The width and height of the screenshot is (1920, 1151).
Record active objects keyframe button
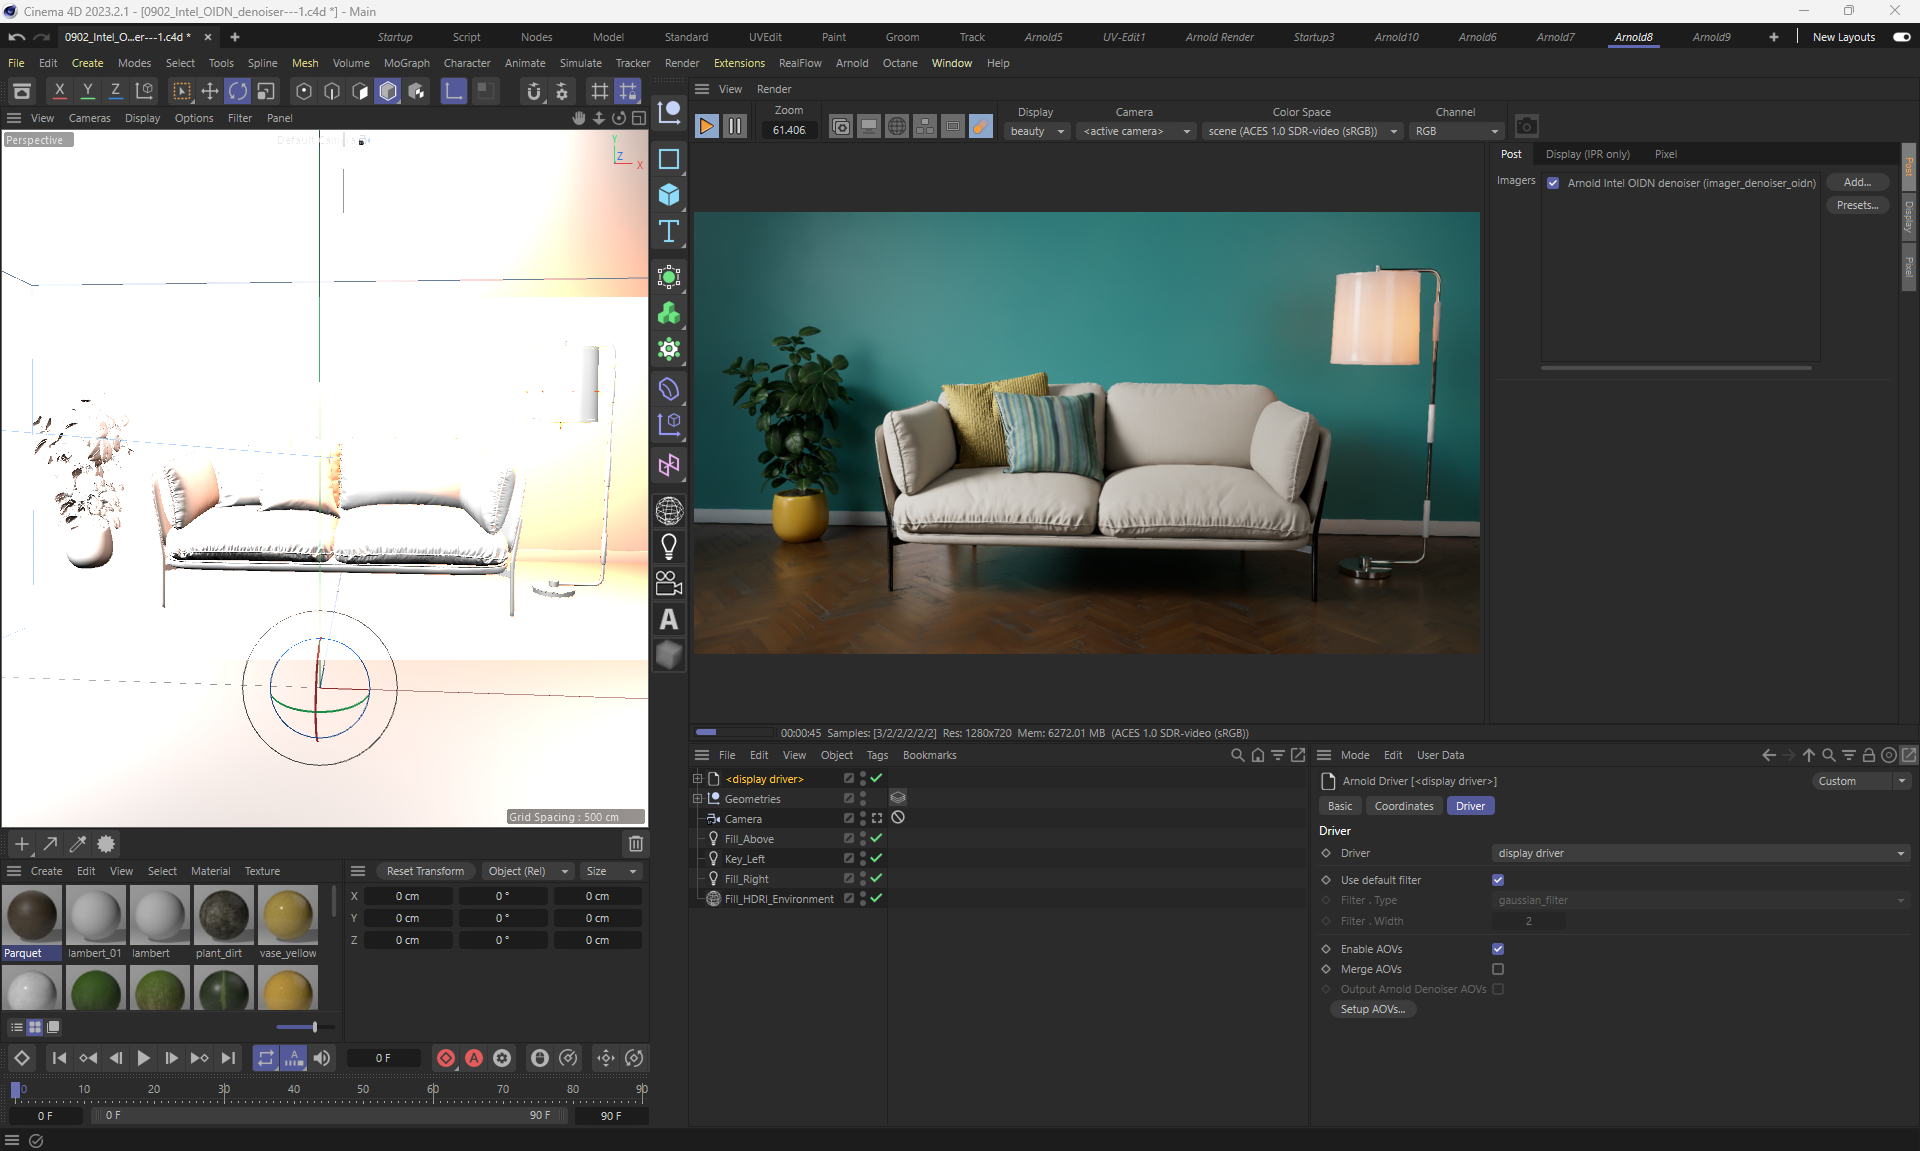click(x=446, y=1058)
